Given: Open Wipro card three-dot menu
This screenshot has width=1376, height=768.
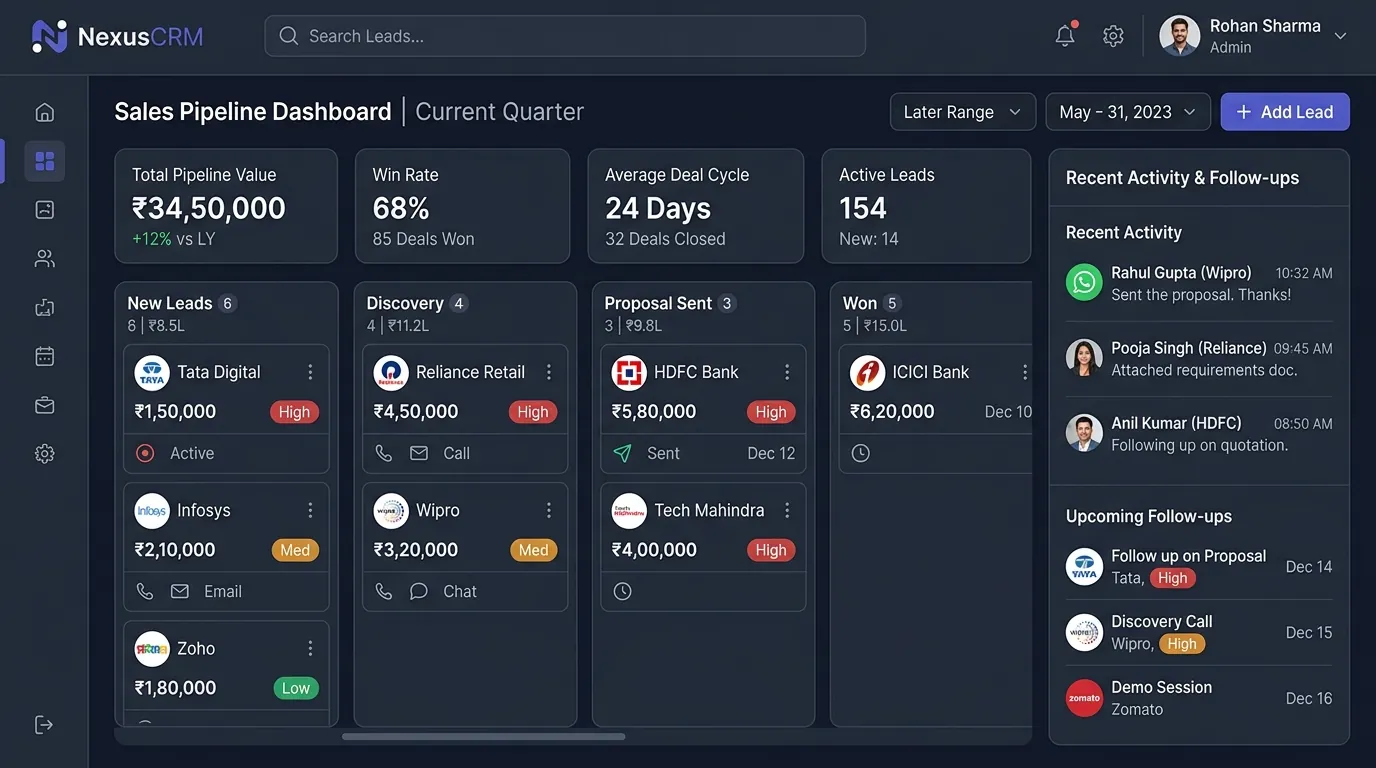Looking at the screenshot, I should coord(549,510).
